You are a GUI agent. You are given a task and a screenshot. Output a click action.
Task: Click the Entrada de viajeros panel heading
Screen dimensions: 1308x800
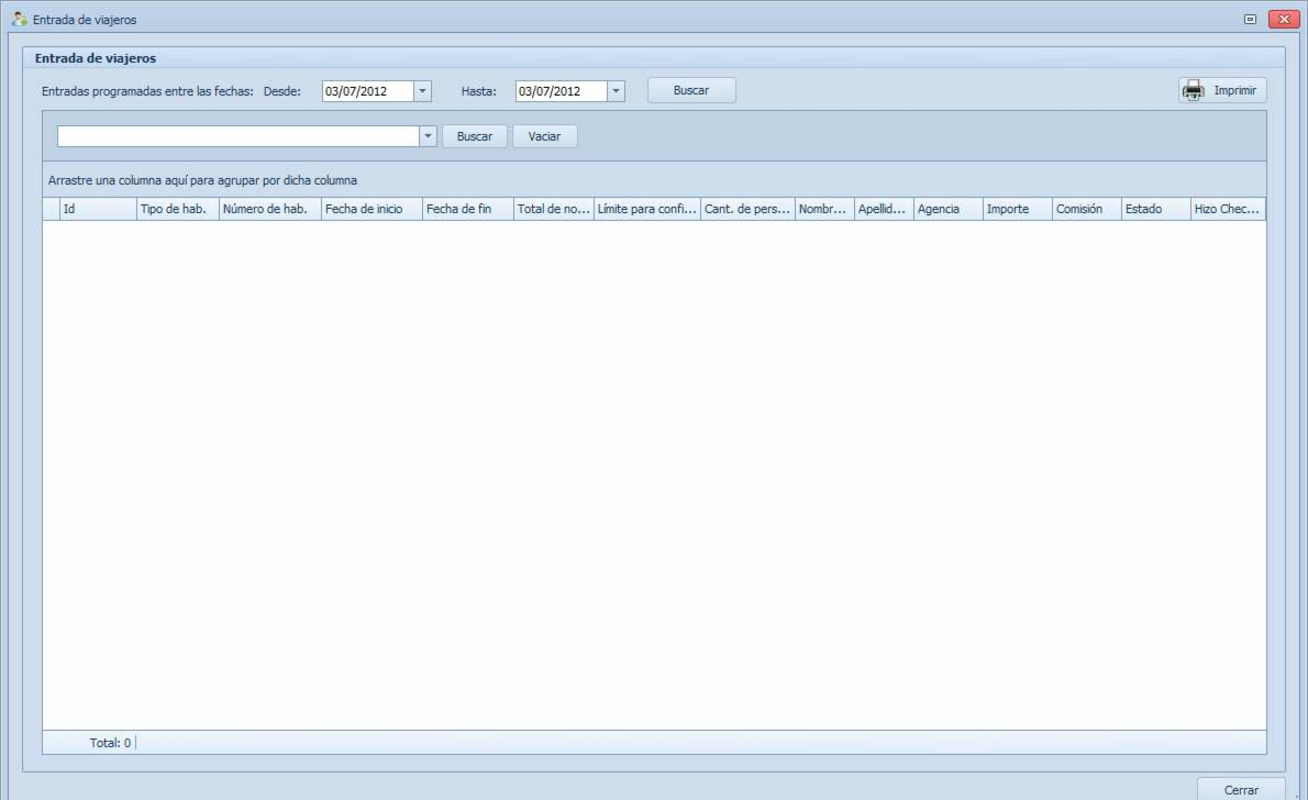[95, 58]
